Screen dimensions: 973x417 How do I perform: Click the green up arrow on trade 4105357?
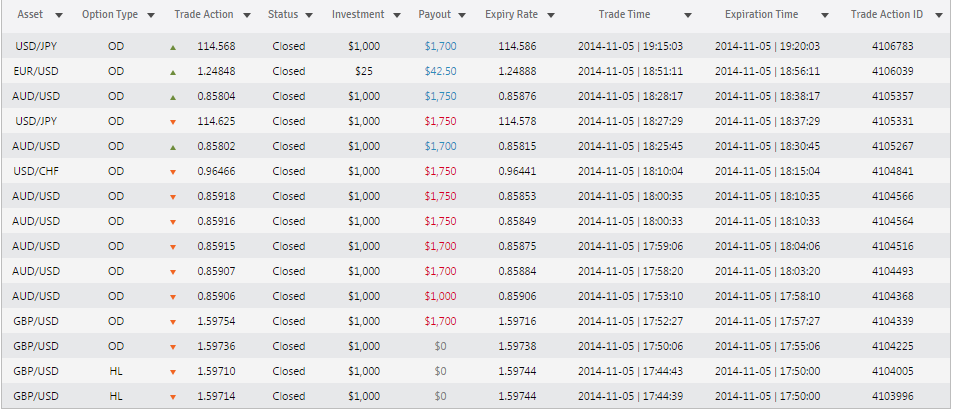[x=173, y=97]
